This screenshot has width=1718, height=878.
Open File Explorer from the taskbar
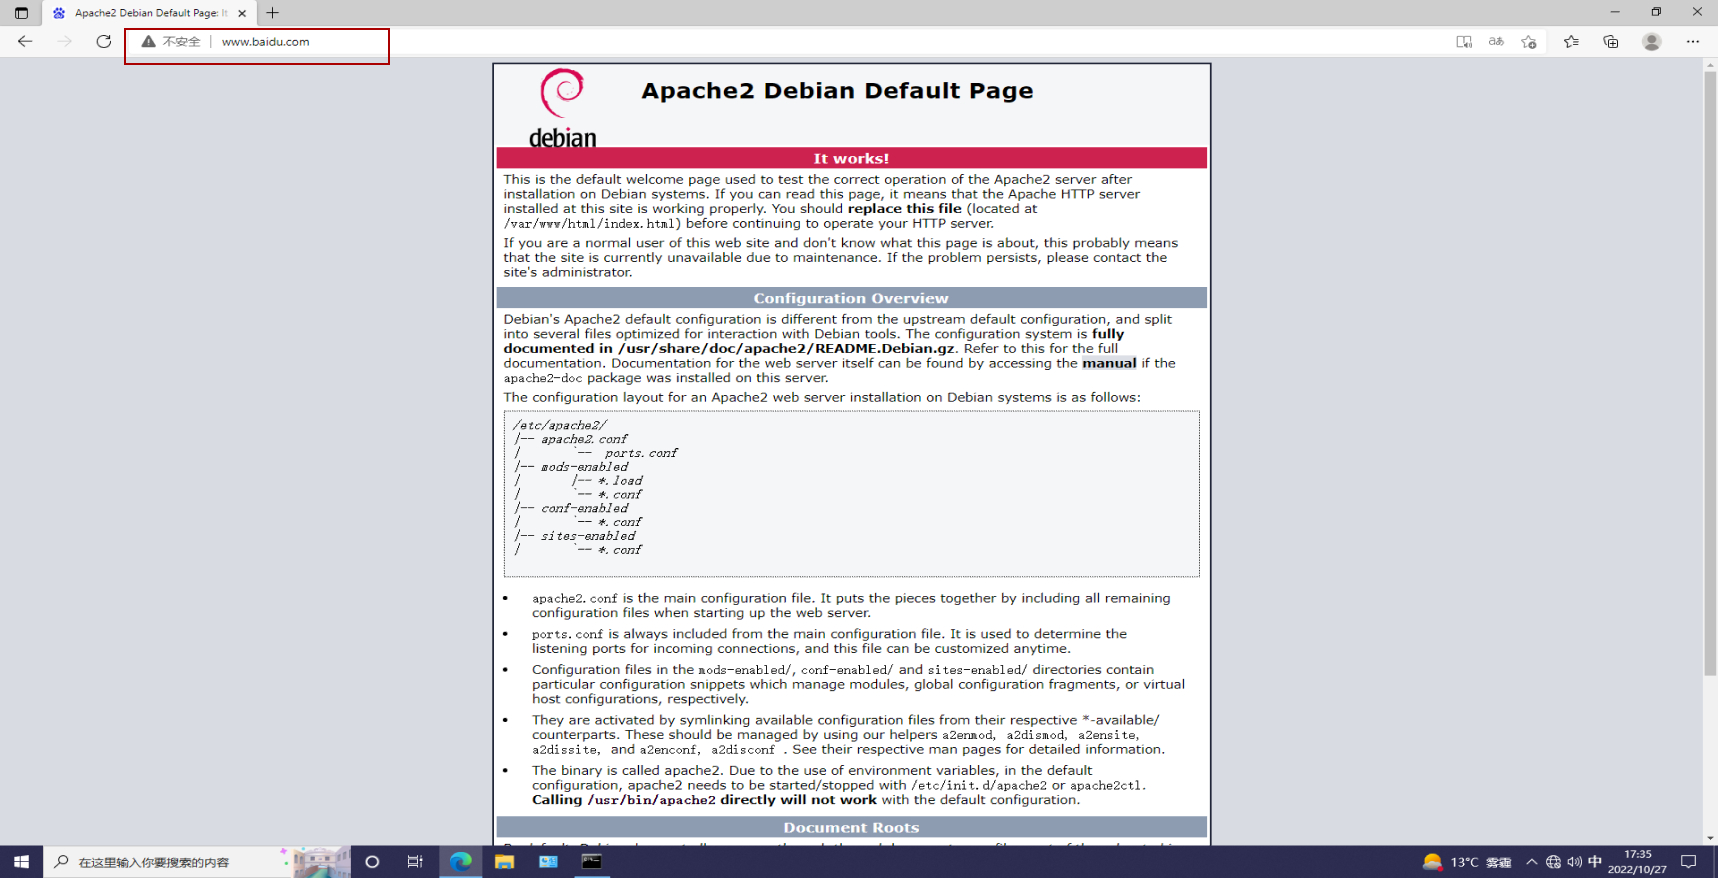(504, 861)
